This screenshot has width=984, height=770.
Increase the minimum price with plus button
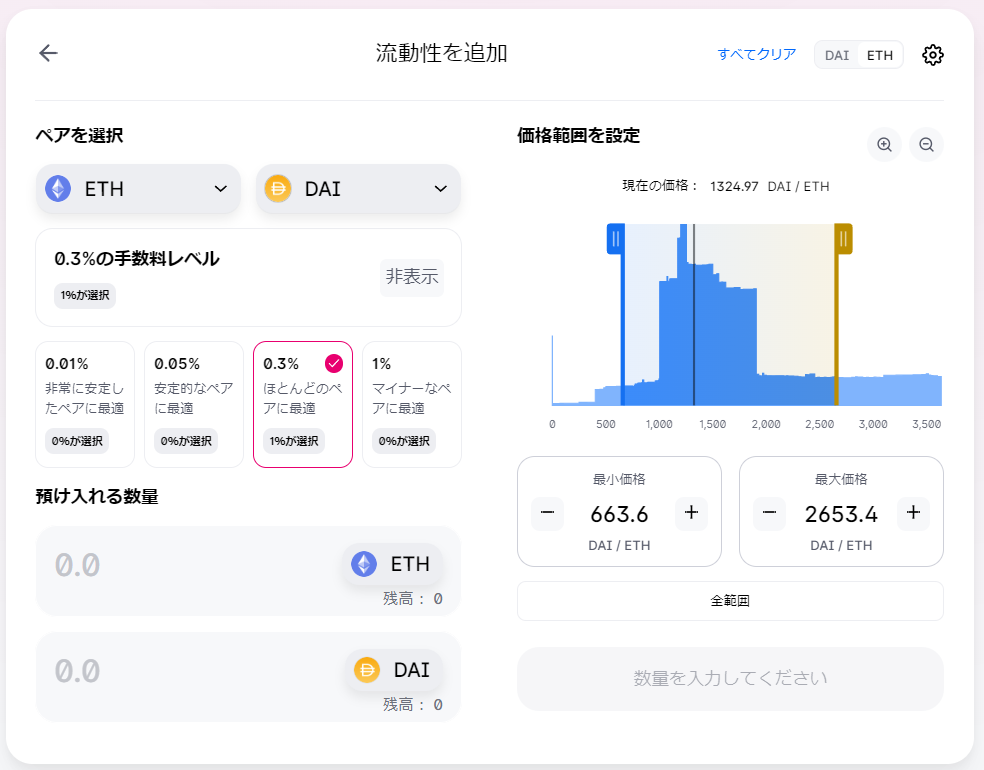click(691, 514)
